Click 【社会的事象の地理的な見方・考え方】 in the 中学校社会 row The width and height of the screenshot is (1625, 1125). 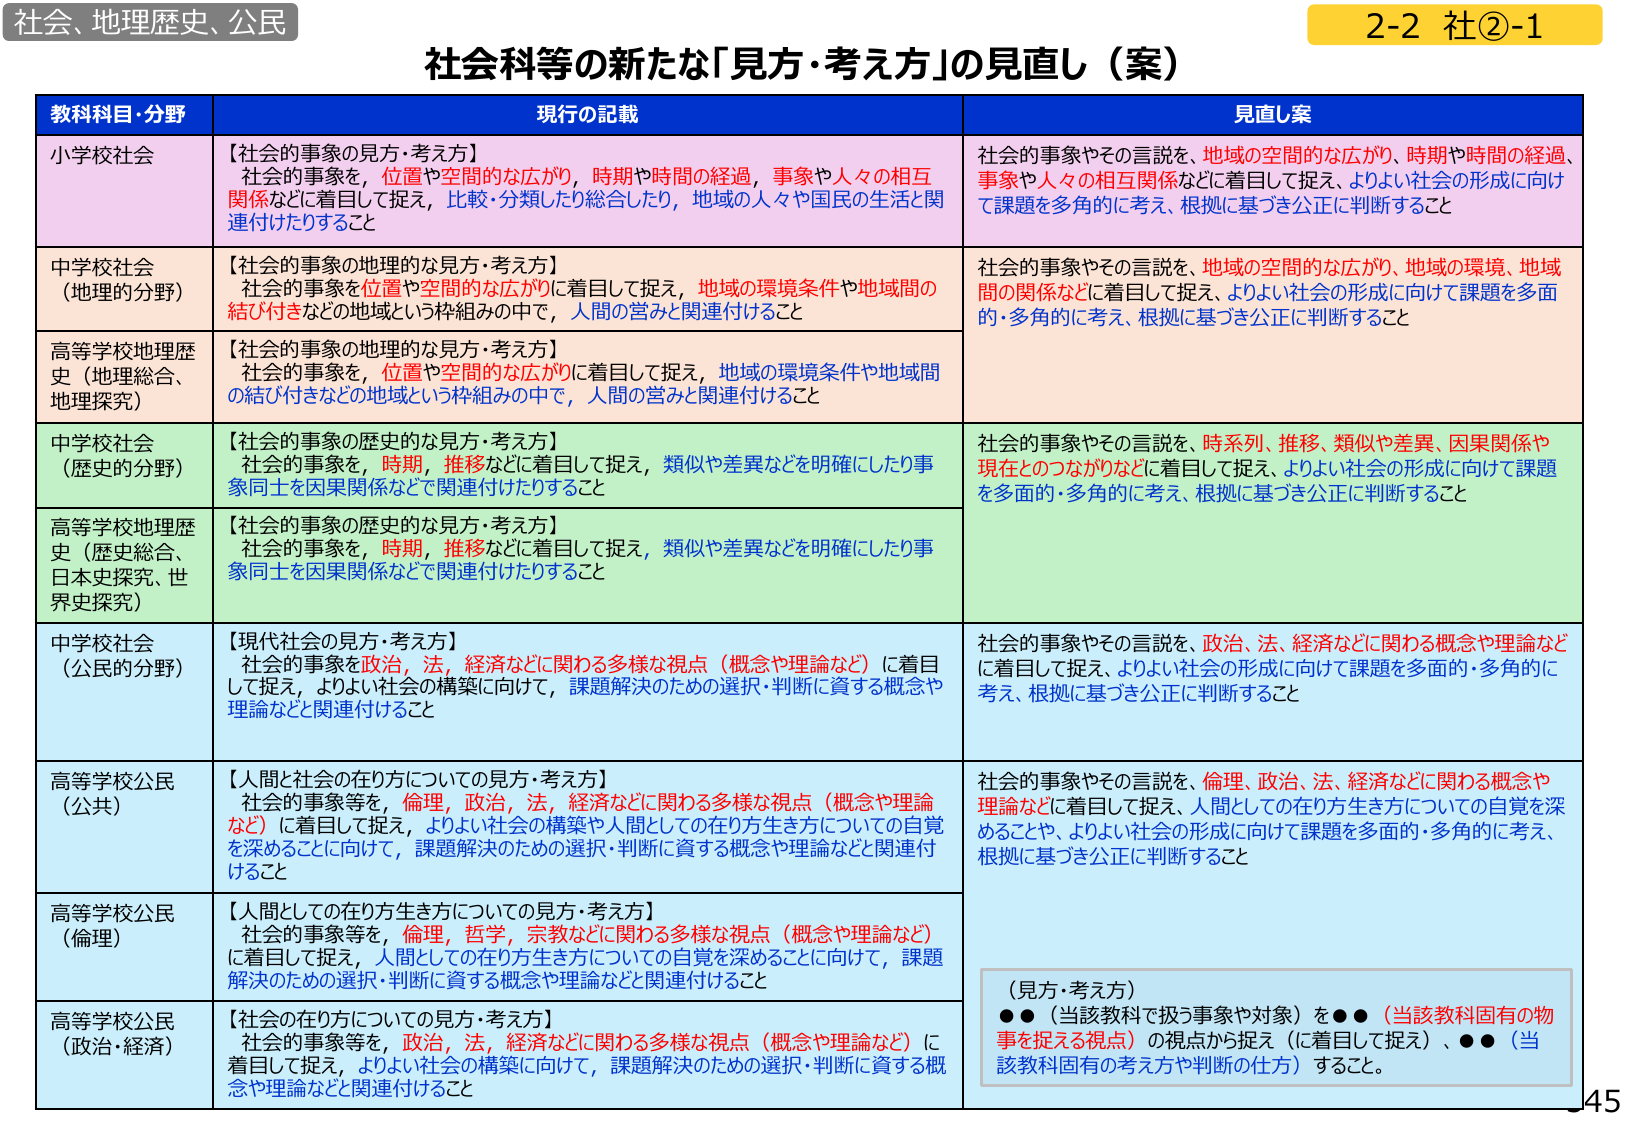tap(394, 265)
